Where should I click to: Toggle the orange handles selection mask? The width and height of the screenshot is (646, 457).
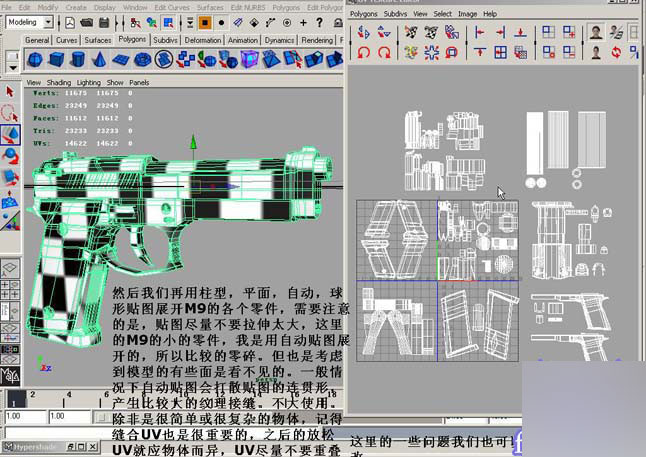click(205, 23)
